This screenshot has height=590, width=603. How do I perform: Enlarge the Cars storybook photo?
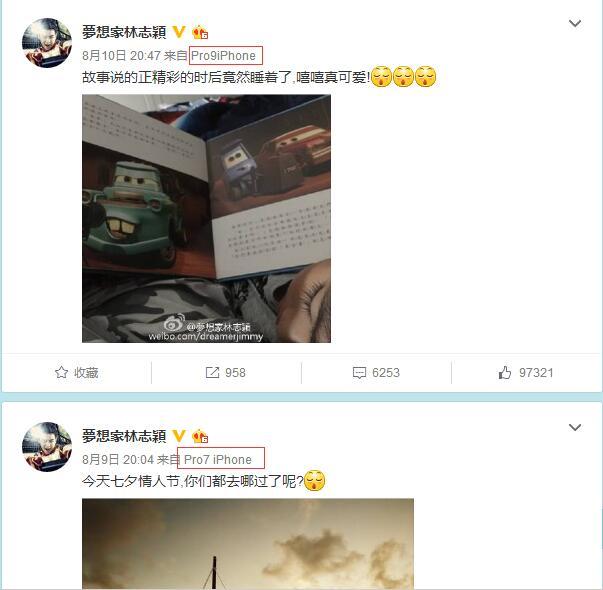click(x=206, y=218)
